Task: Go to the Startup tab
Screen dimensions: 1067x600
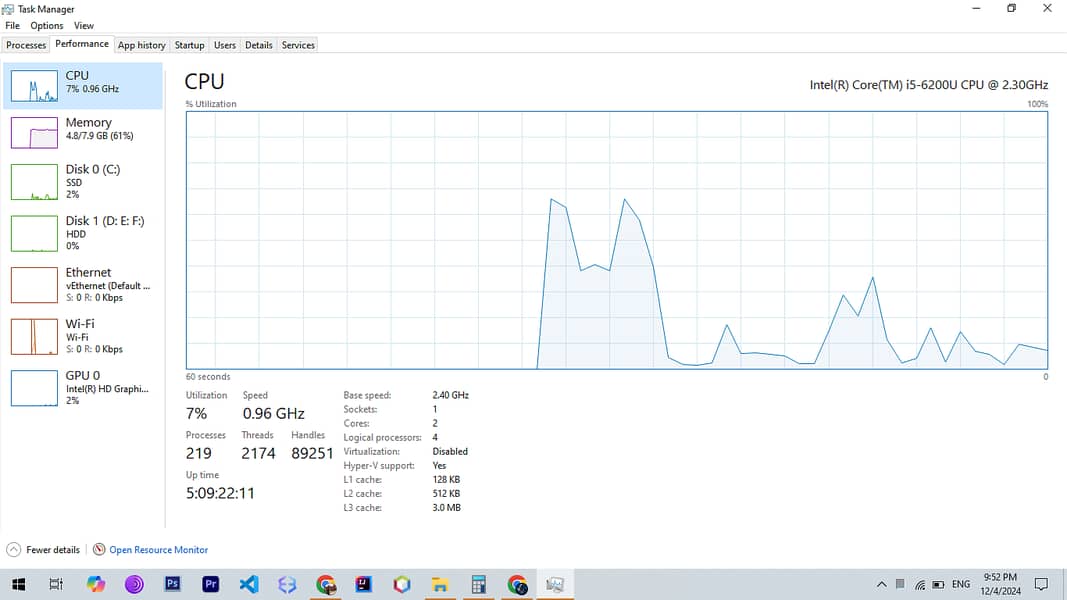Action: click(189, 45)
